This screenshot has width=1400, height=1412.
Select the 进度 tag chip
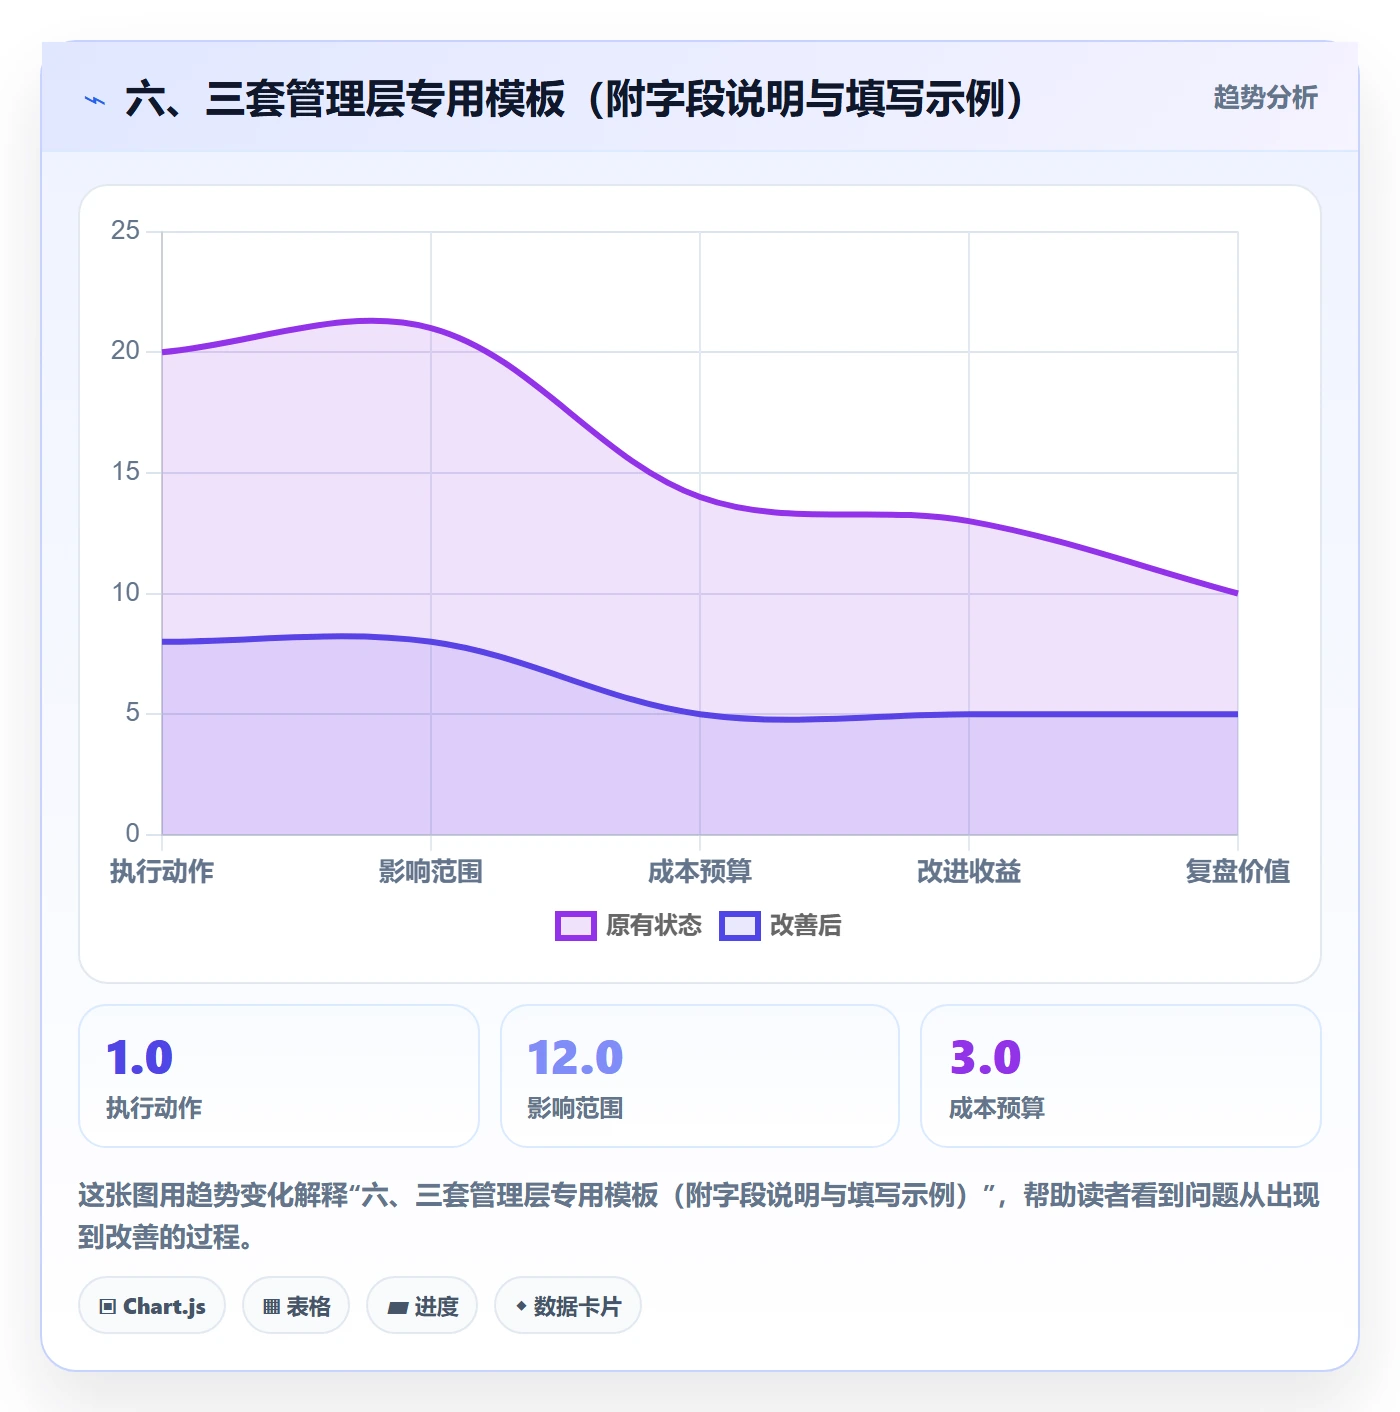(422, 1305)
